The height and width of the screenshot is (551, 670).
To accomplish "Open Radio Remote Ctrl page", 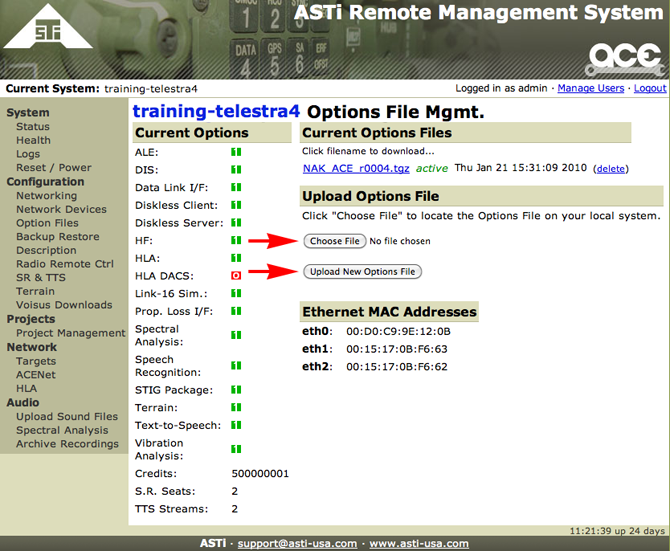I will click(65, 264).
